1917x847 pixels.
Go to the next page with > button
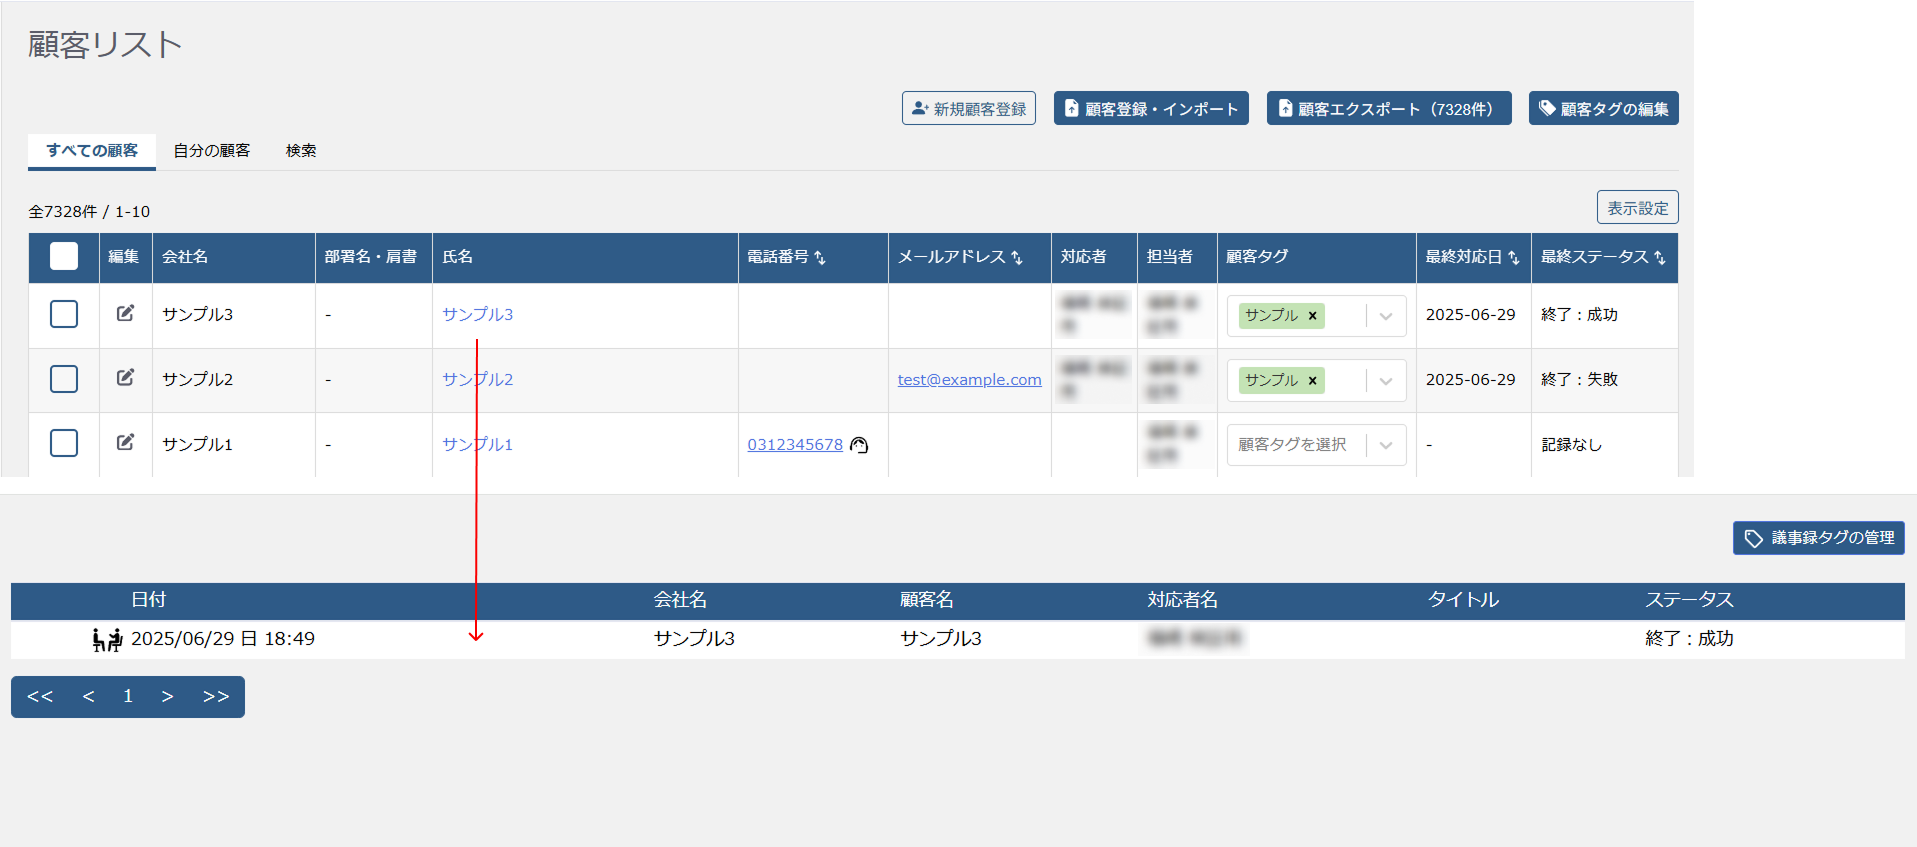(x=167, y=697)
